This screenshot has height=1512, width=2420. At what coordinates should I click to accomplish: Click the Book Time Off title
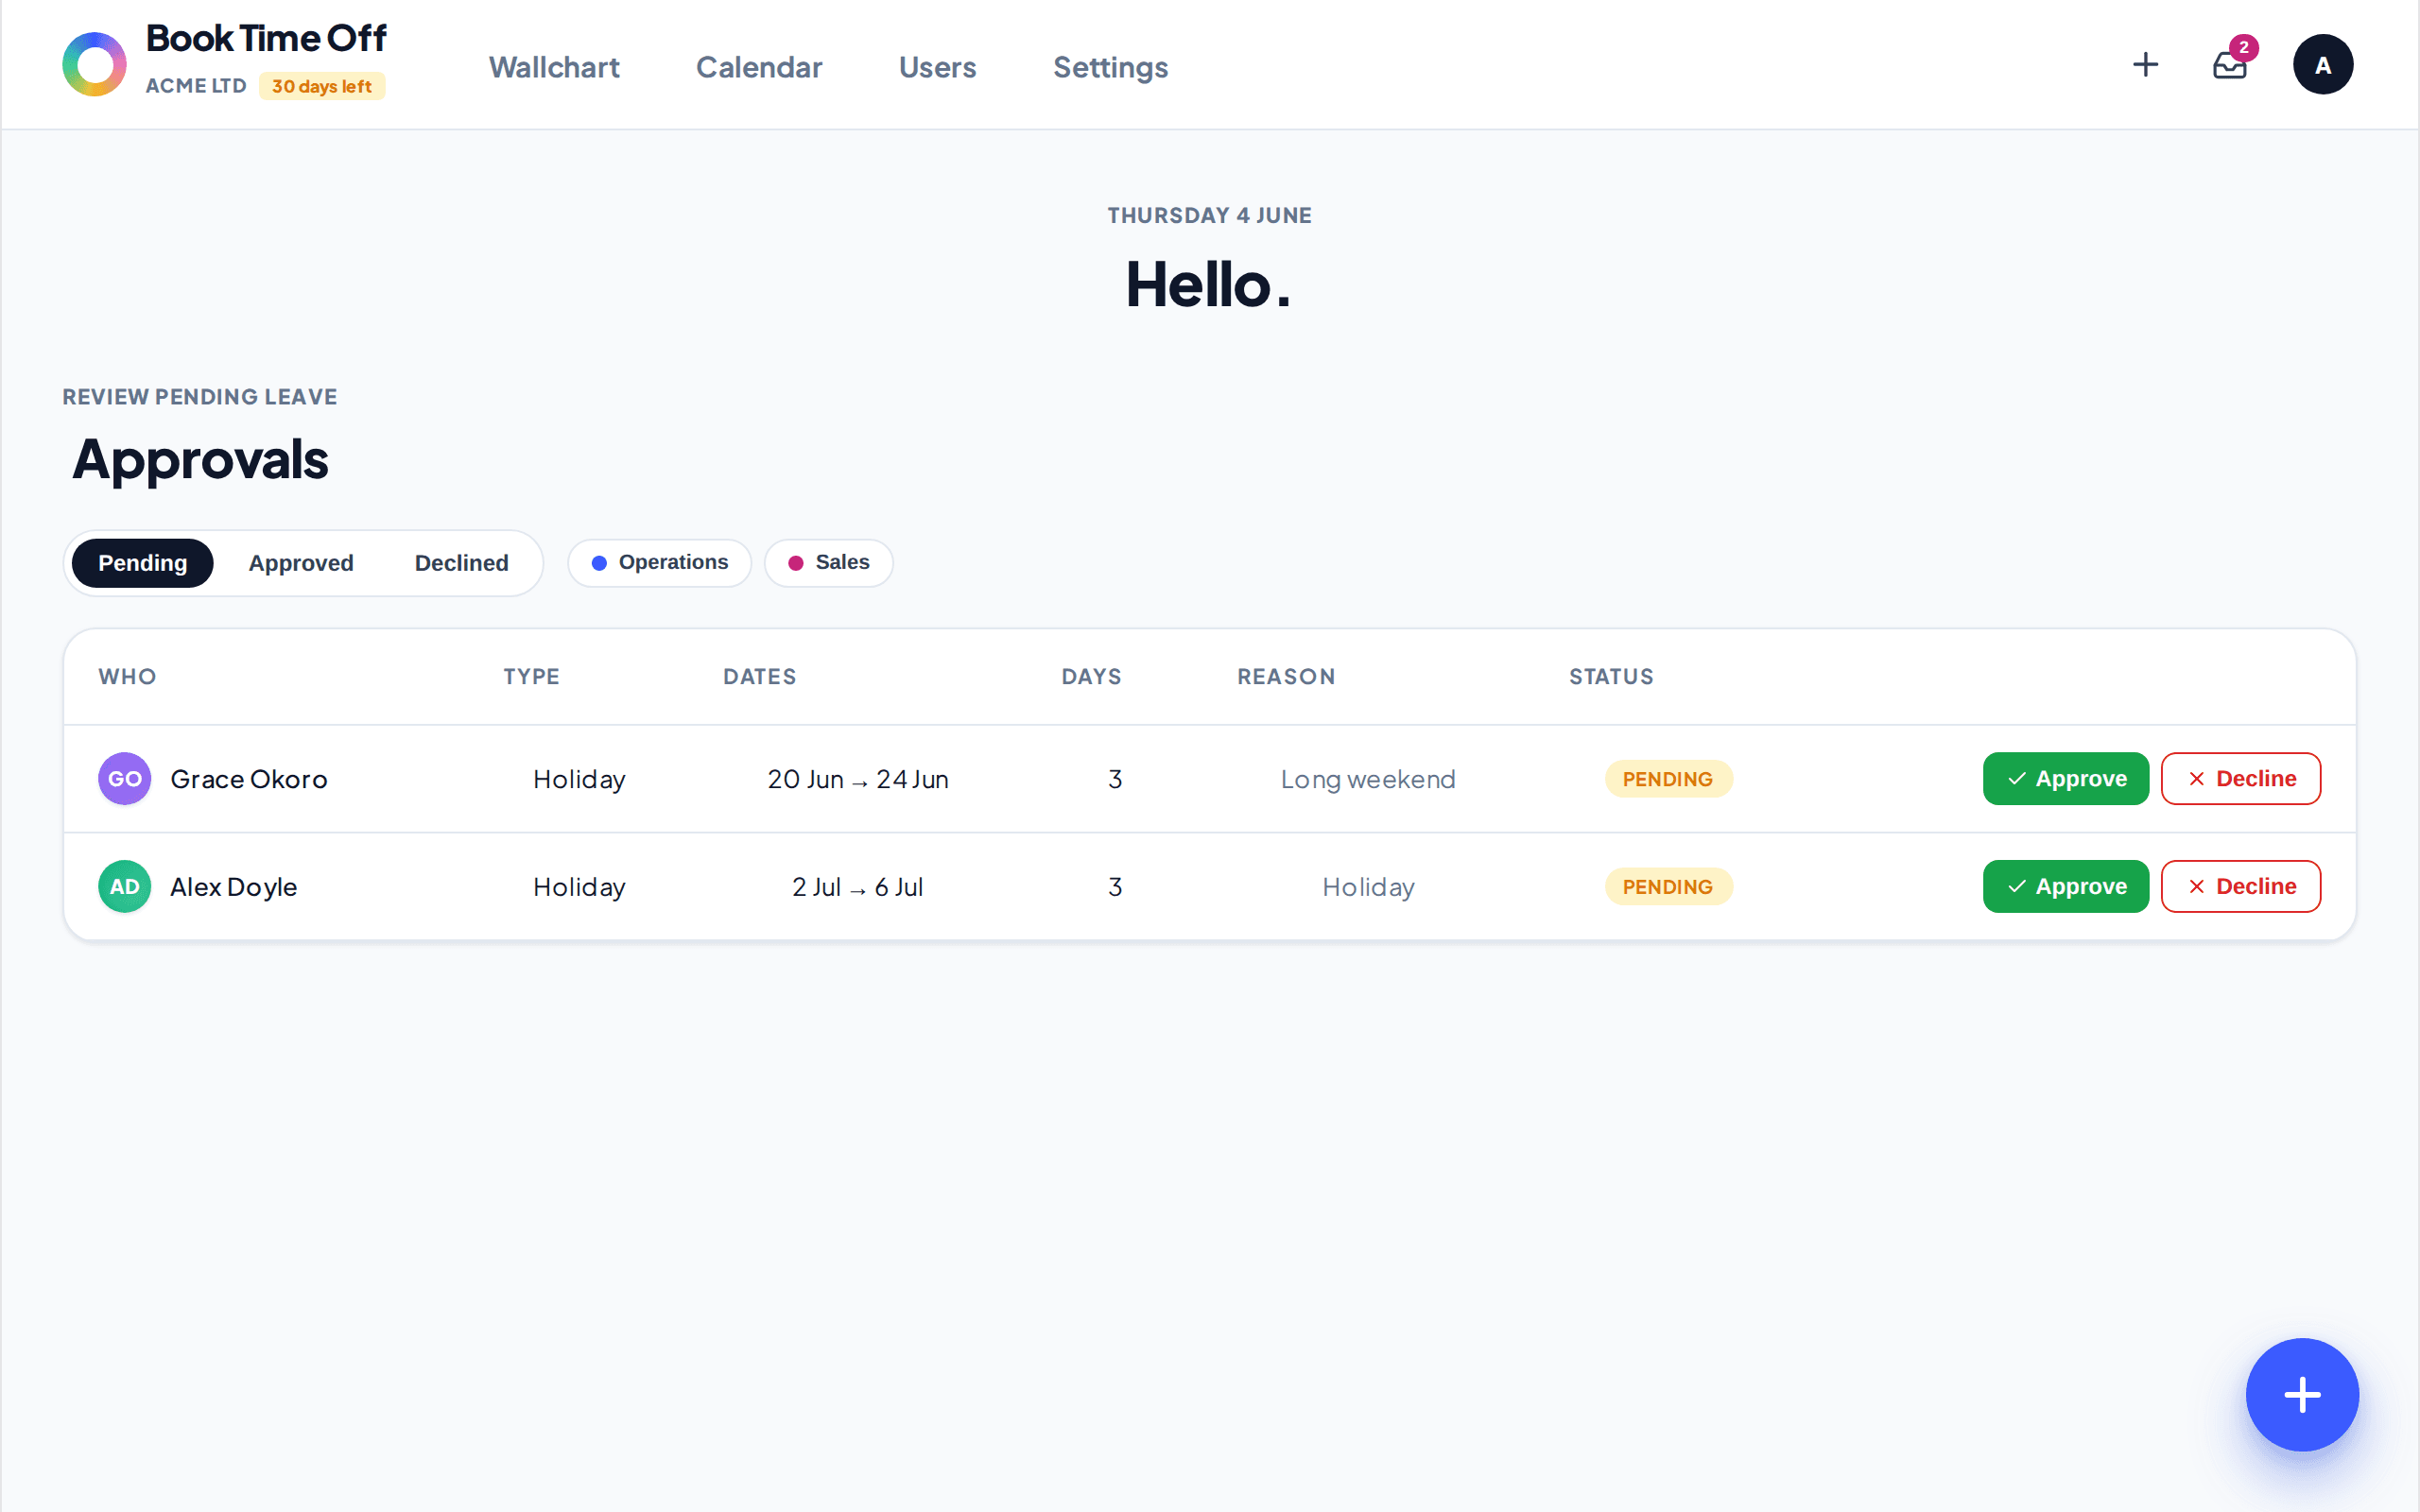266,38
